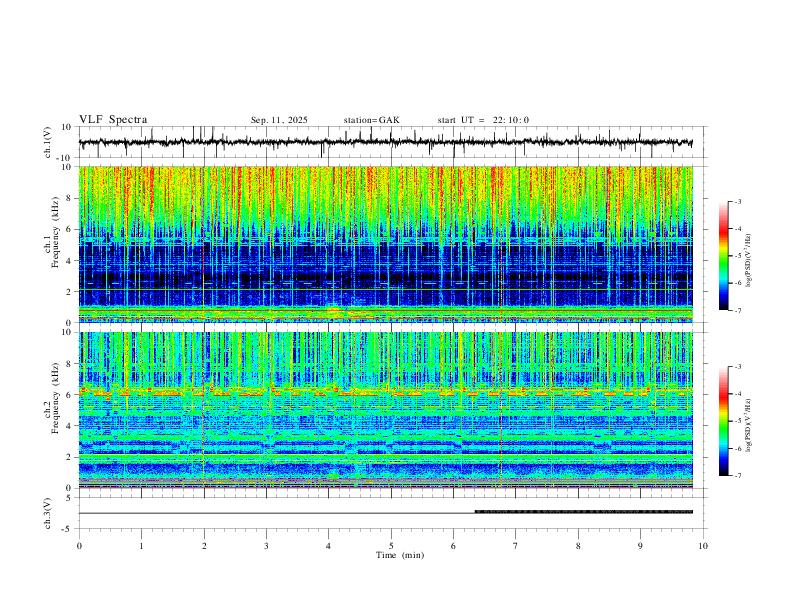This screenshot has width=792, height=612.
Task: Click the "9" tick label on the Time axis
Action: pyautogui.click(x=640, y=546)
